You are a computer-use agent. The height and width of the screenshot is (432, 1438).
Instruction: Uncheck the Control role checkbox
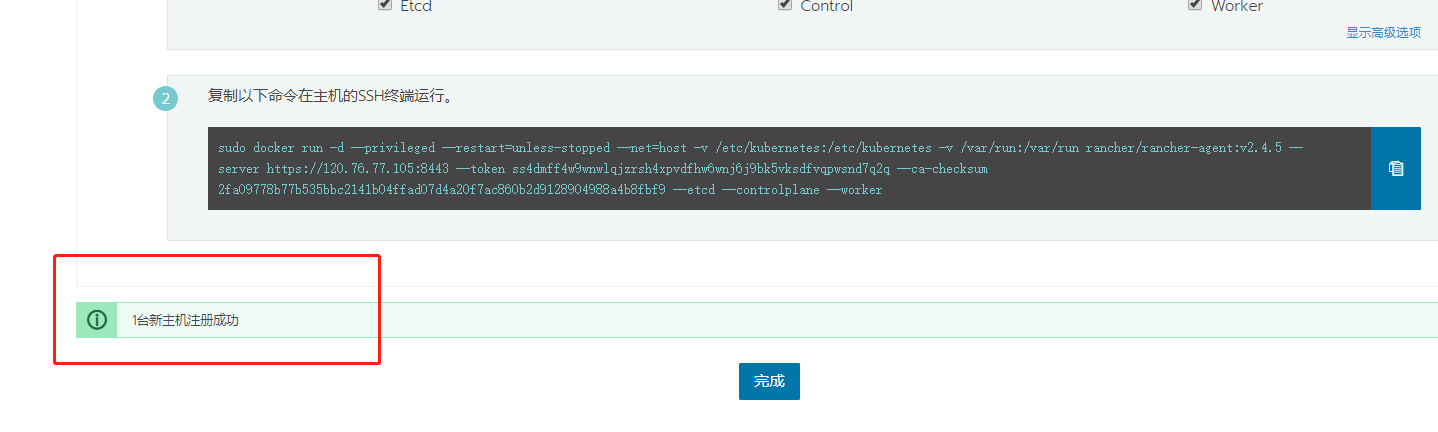pos(785,5)
